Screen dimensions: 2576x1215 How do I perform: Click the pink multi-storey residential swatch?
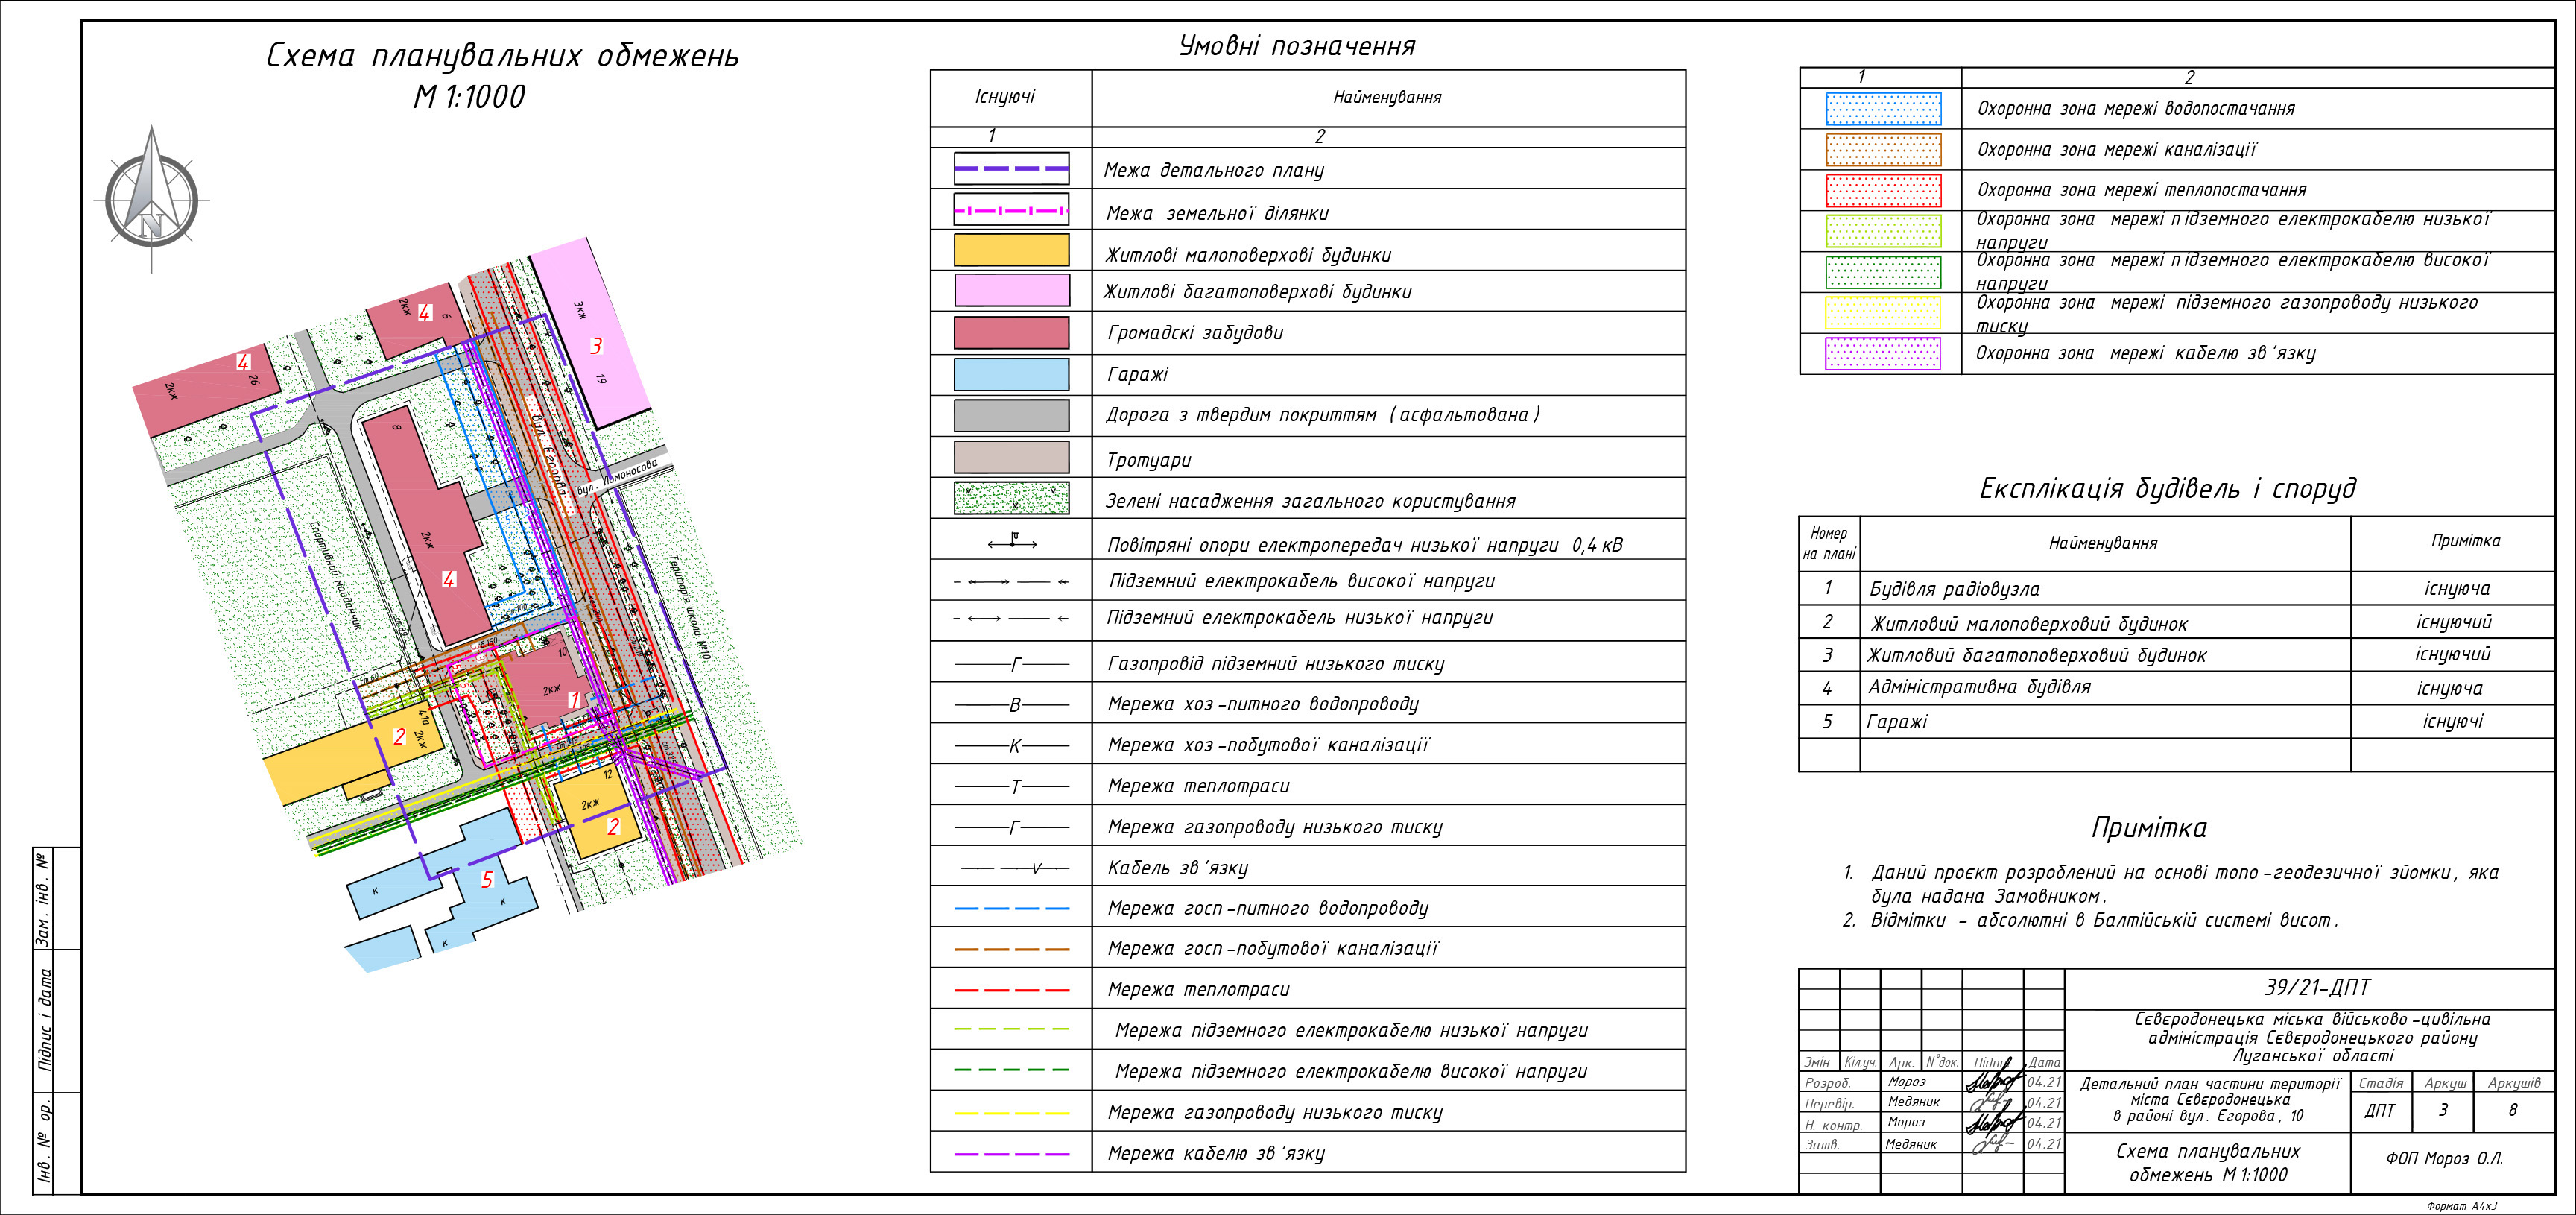(1011, 291)
